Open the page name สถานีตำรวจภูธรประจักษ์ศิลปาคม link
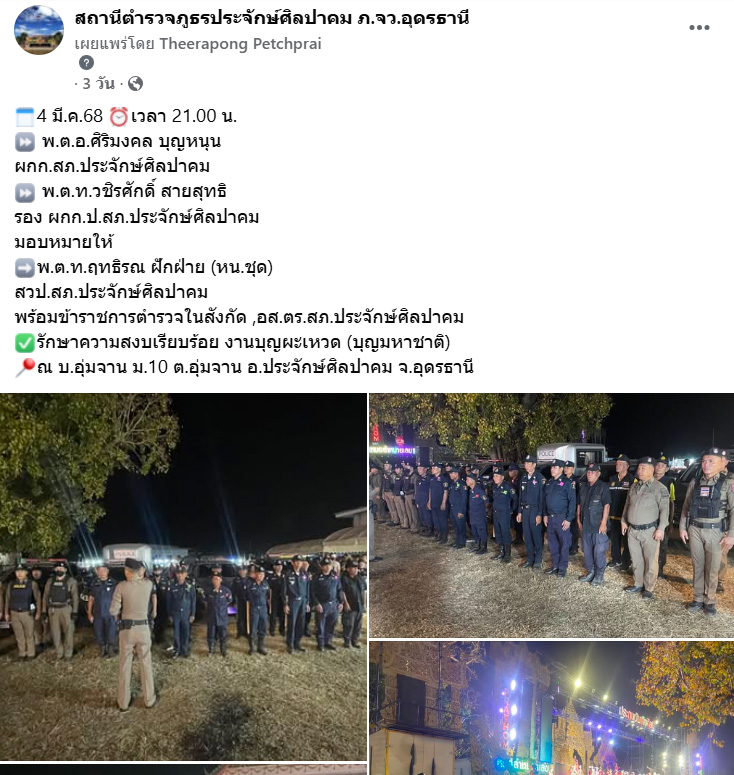This screenshot has width=734, height=775. [x=272, y=18]
